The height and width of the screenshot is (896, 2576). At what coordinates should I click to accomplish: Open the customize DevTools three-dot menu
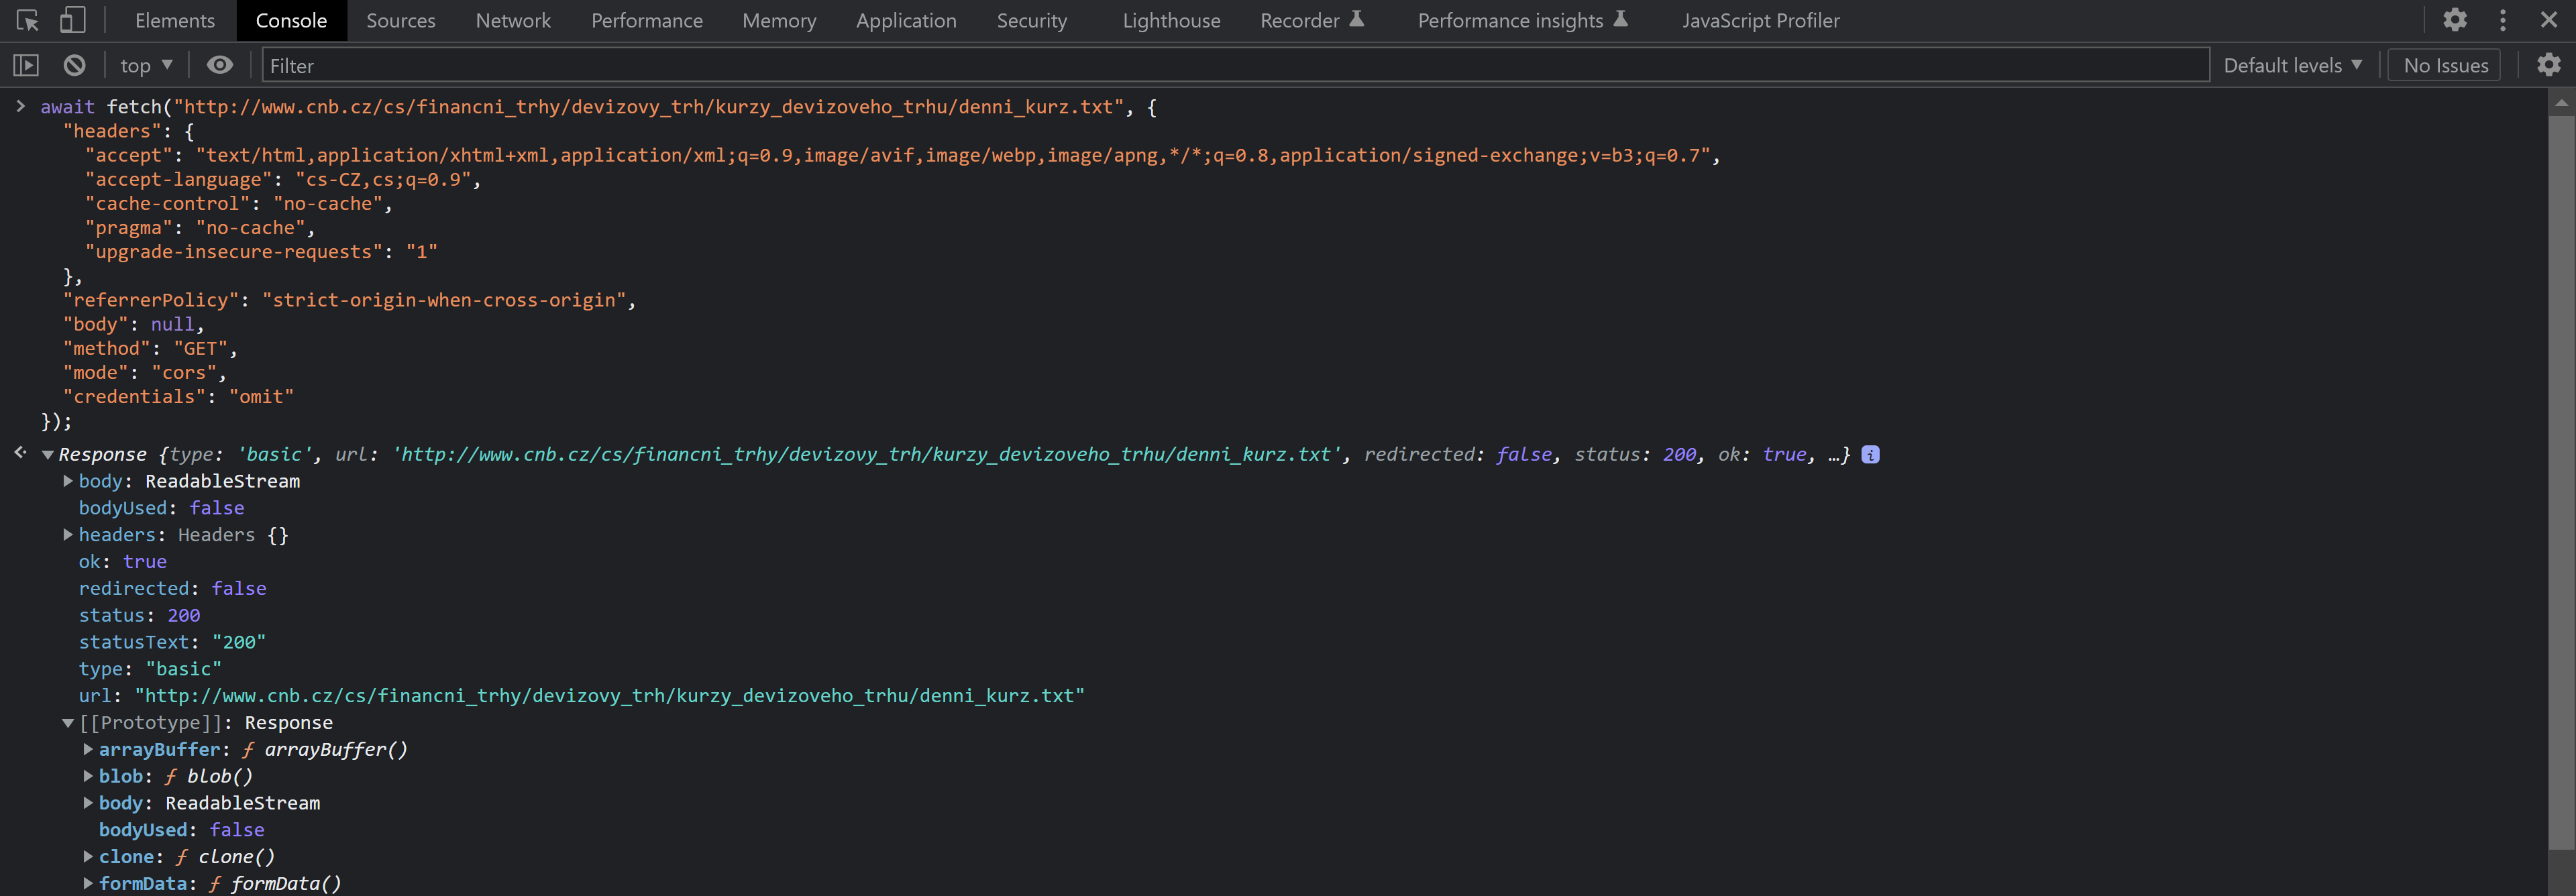(2503, 19)
